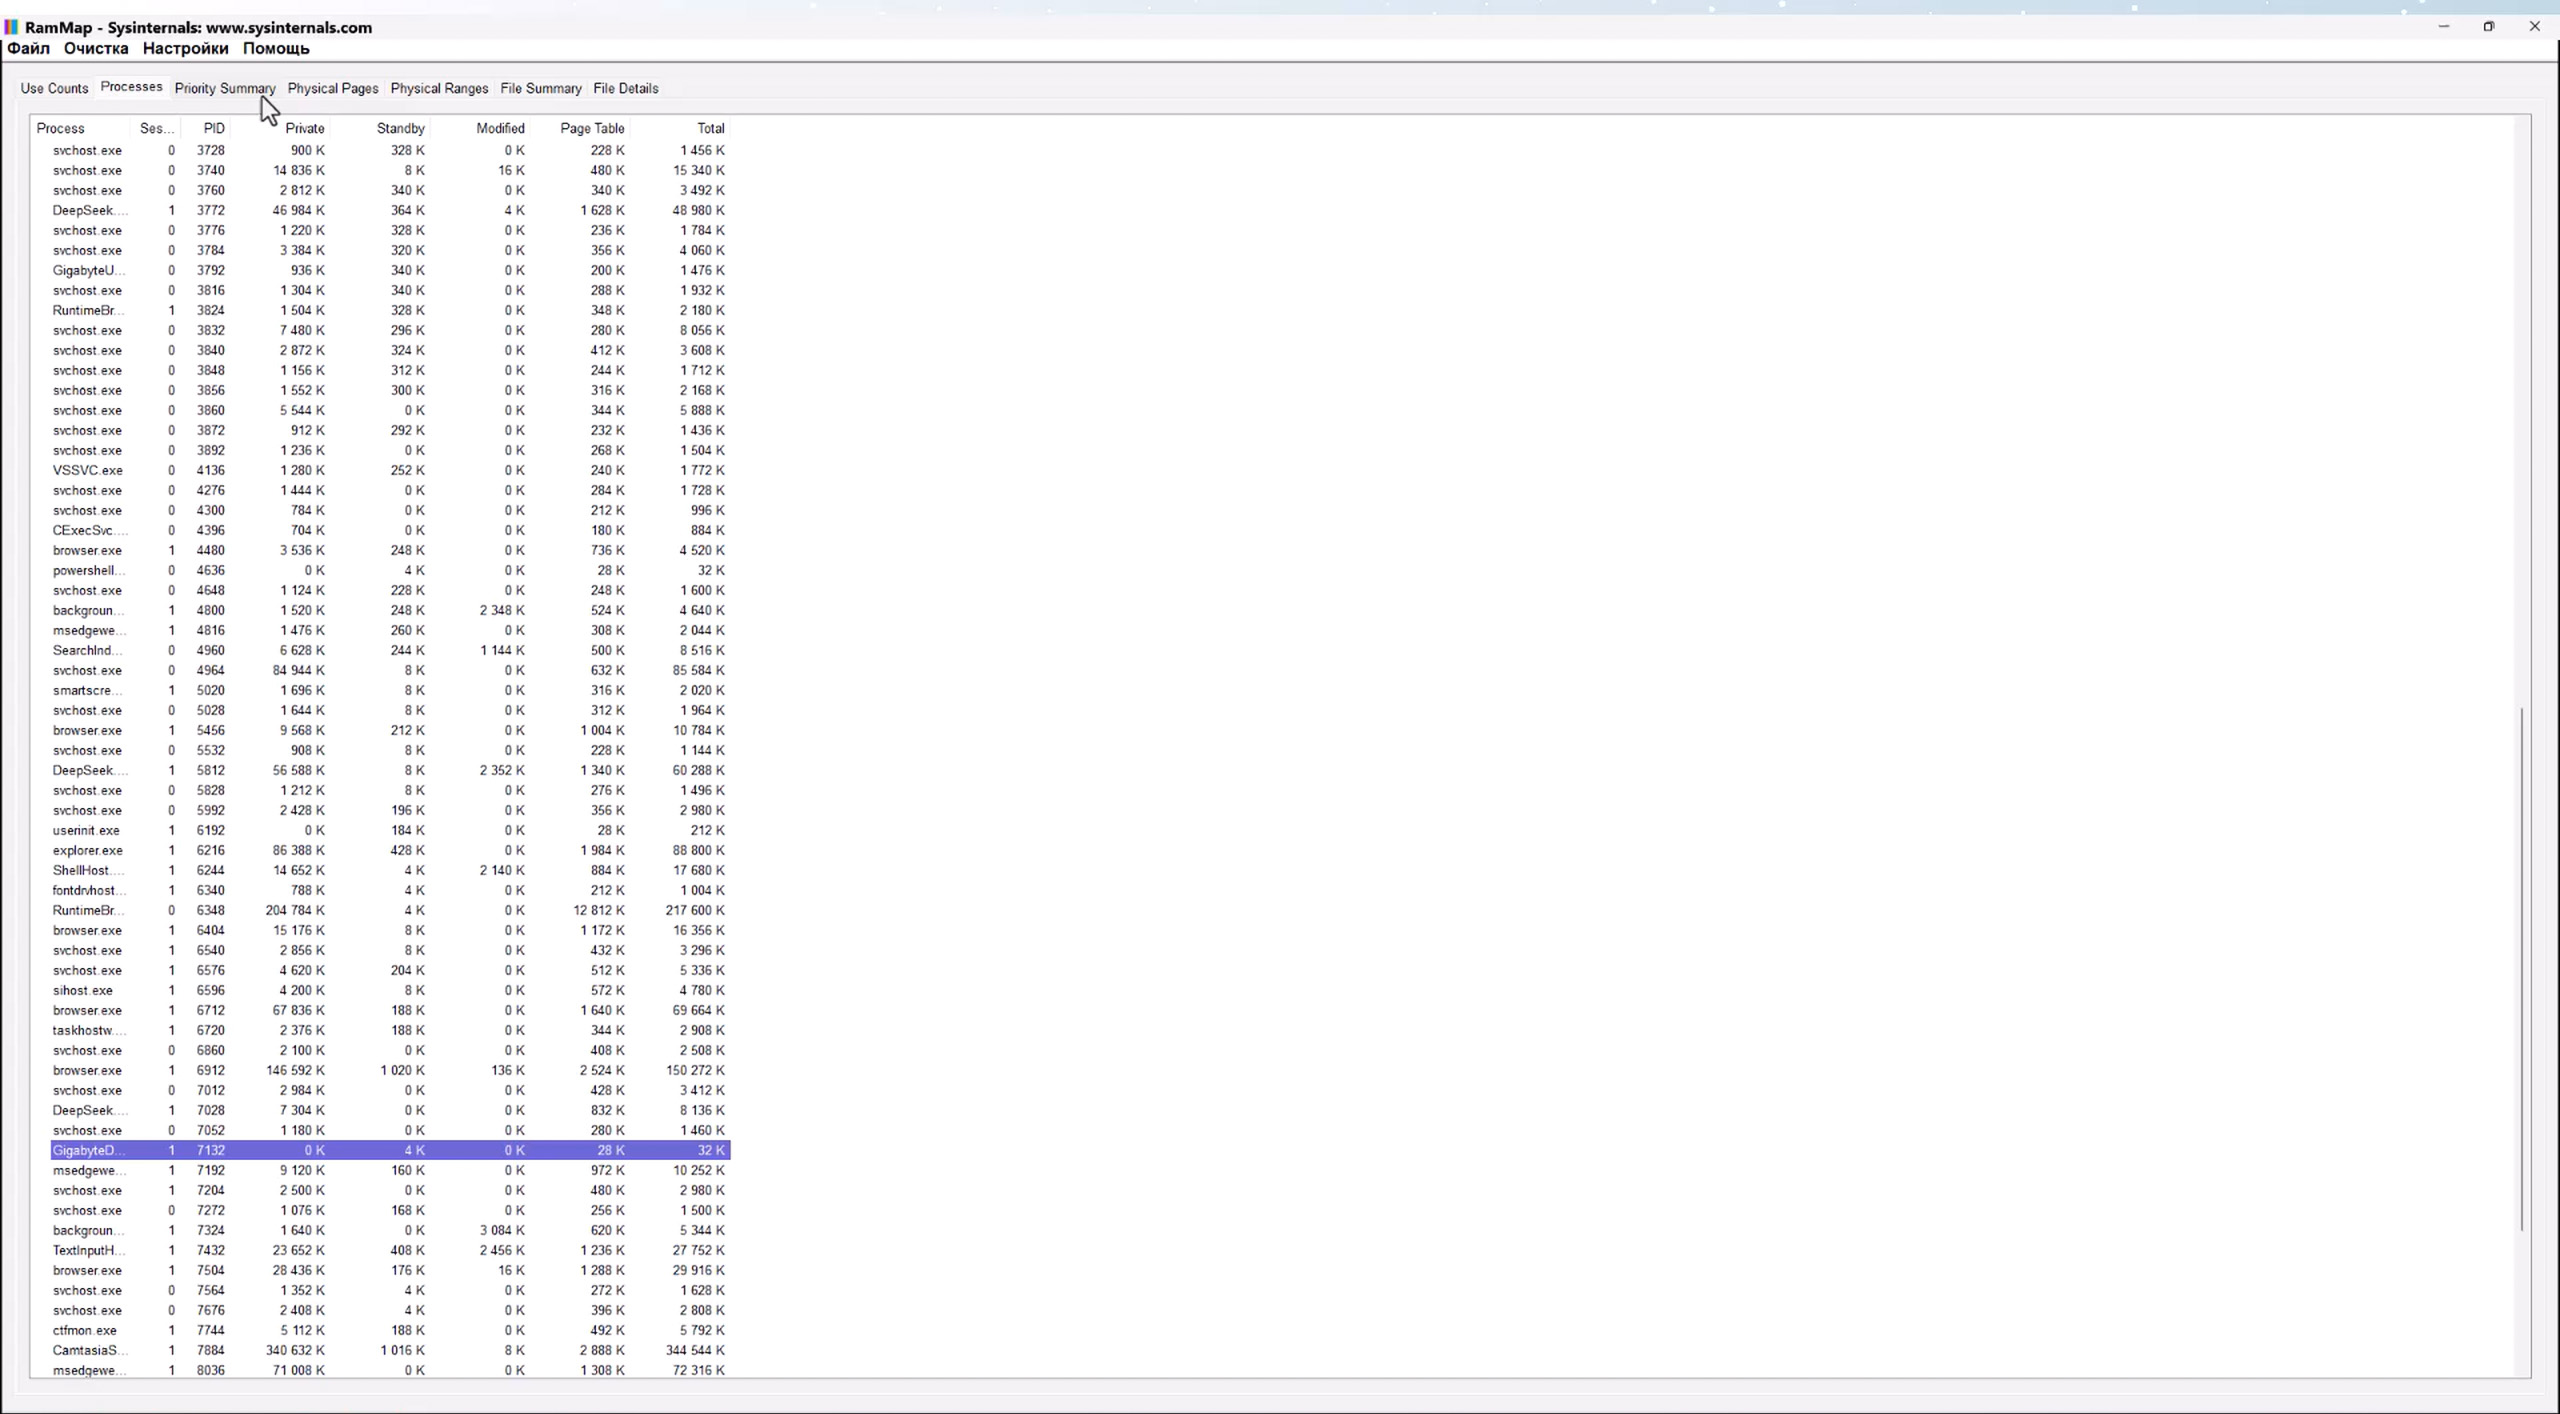Select the msedgewe row with PID 4816
Image resolution: width=2560 pixels, height=1414 pixels.
tap(390, 630)
